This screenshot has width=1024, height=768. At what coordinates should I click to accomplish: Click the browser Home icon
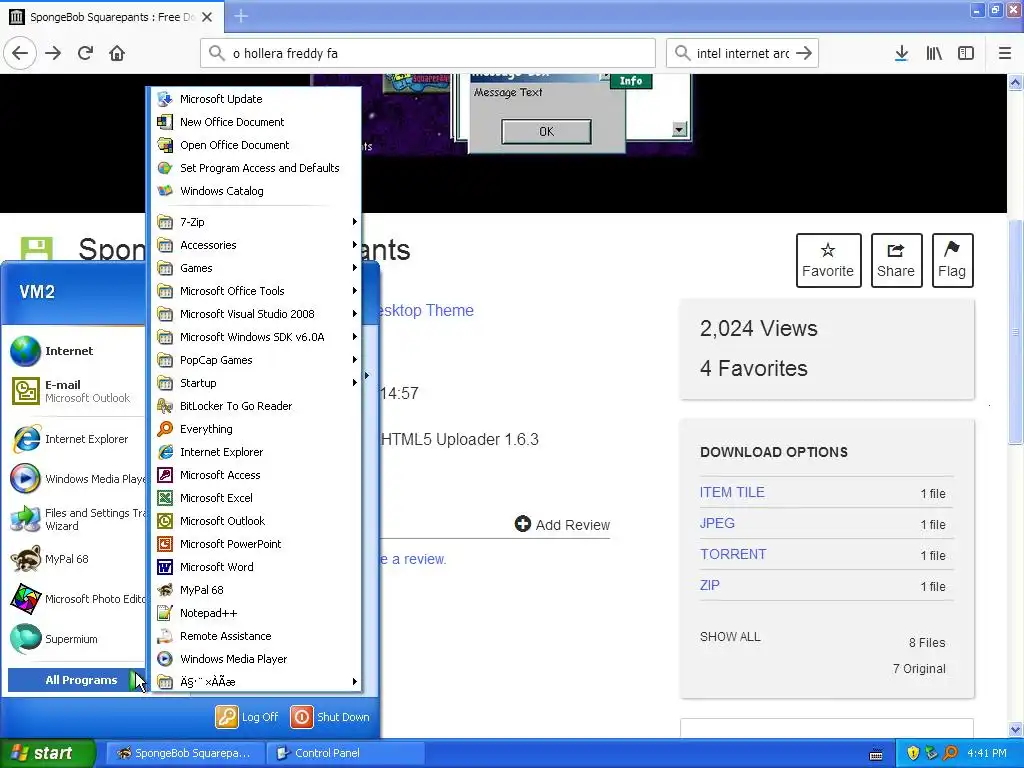117,54
